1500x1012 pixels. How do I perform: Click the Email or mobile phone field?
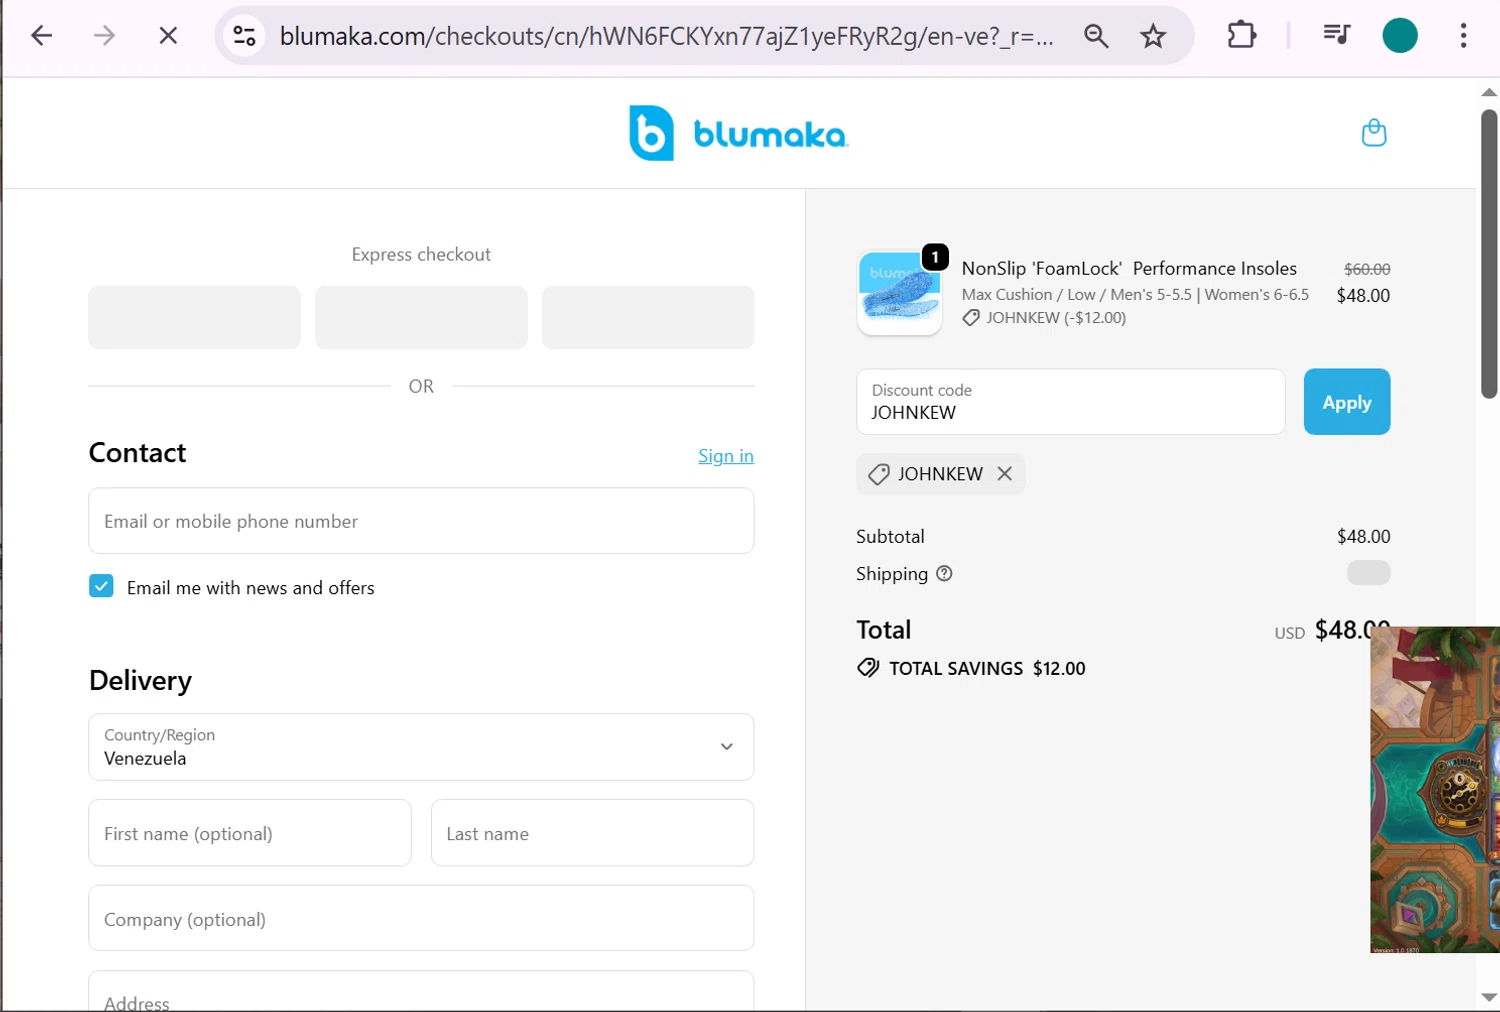(421, 521)
